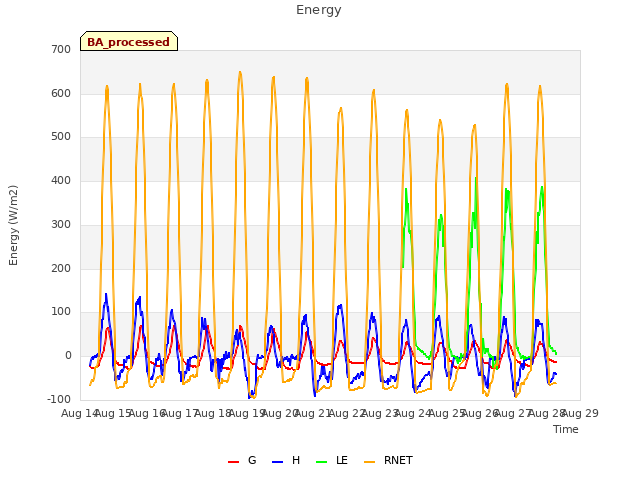The image size is (640, 480).
Task: Click the Aug 24 x-axis date label
Action: [x=413, y=413]
